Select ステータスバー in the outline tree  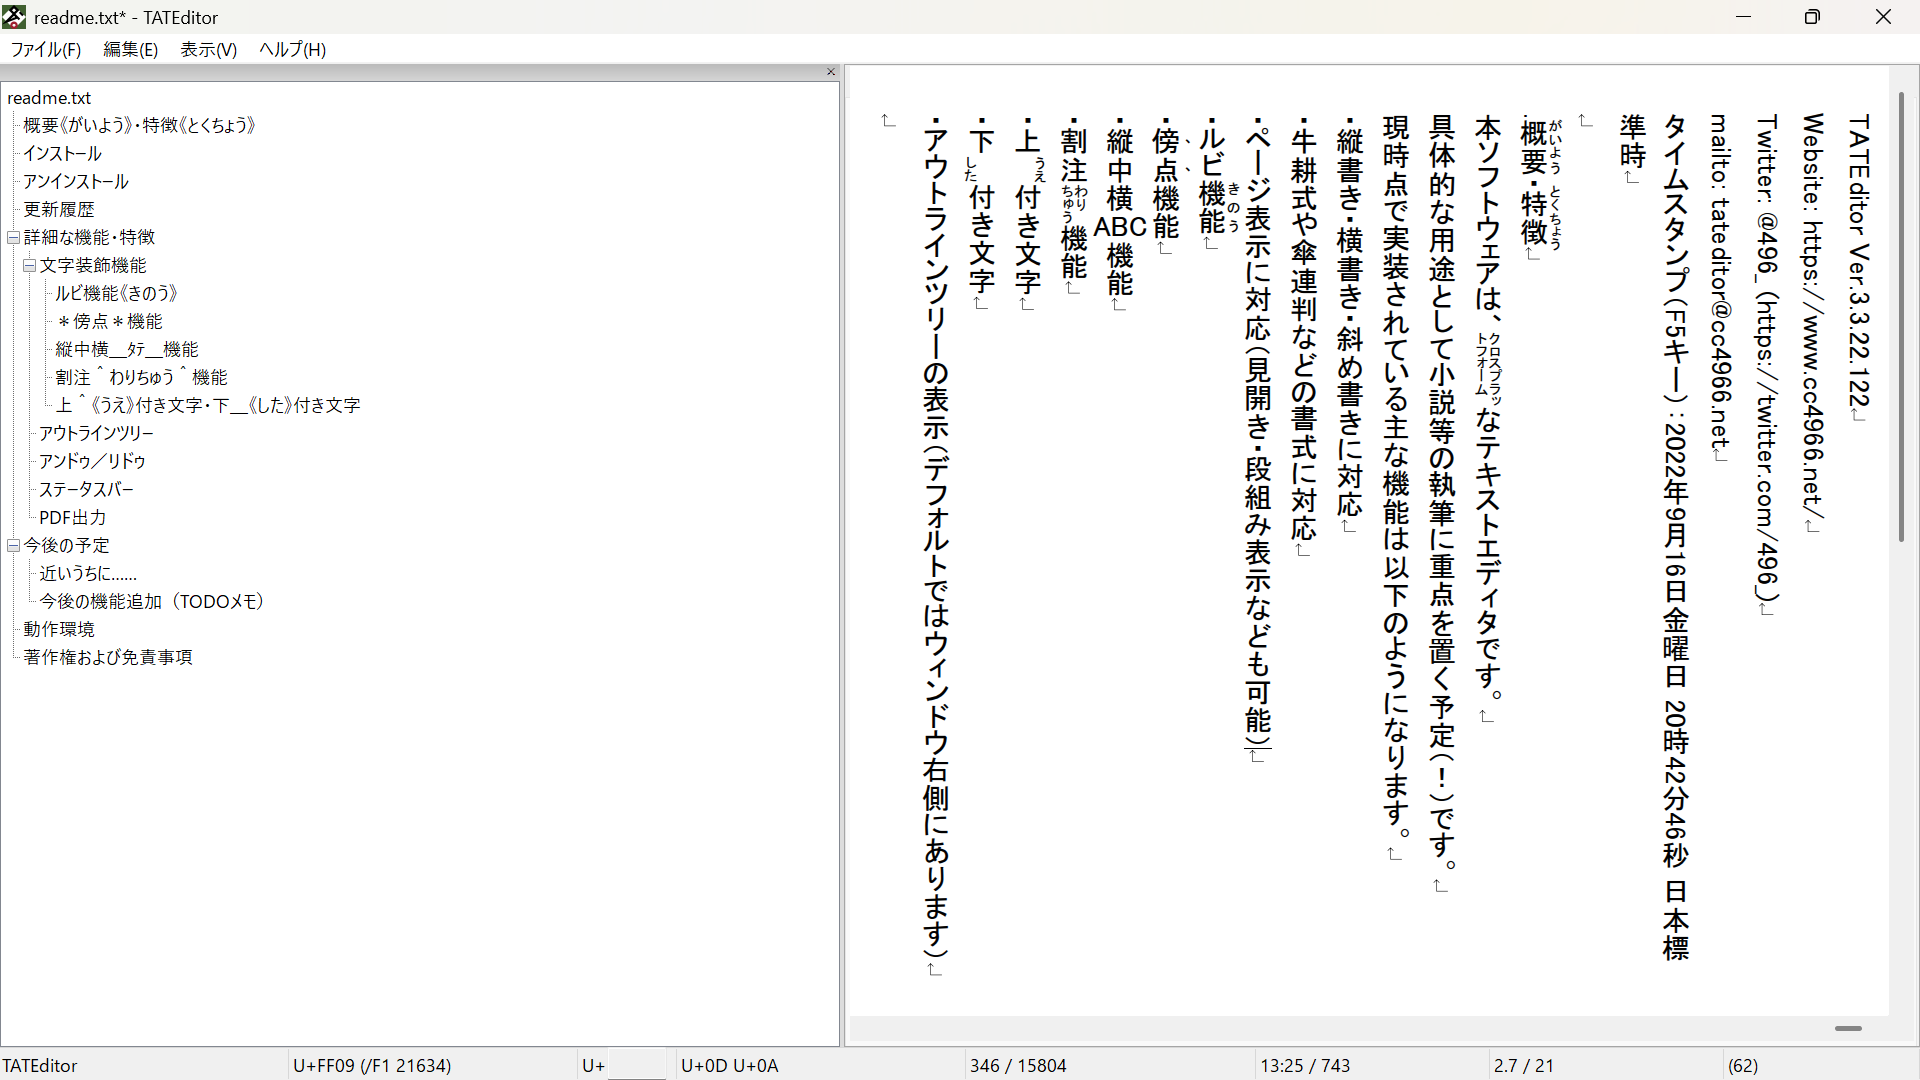point(86,489)
